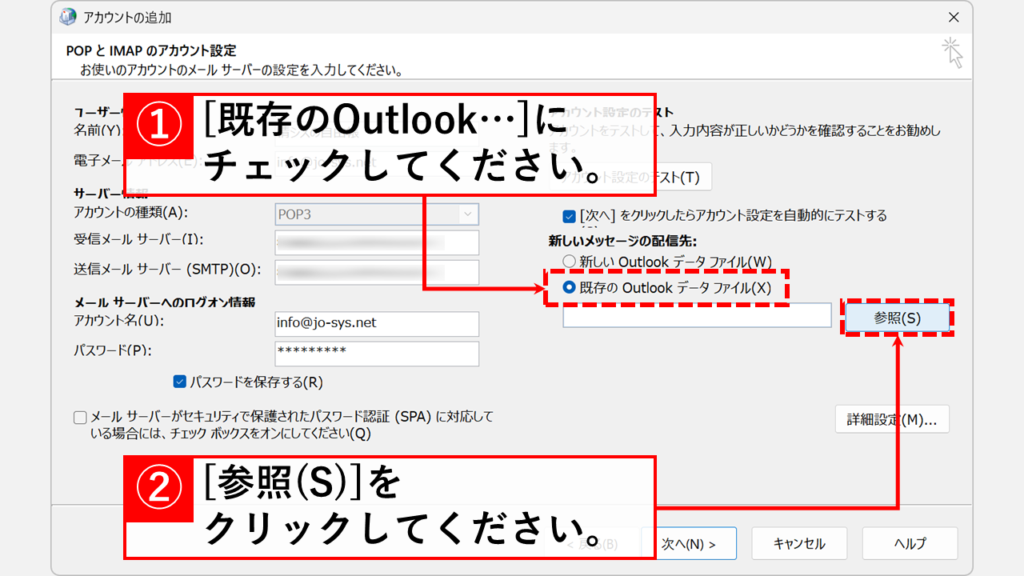The width and height of the screenshot is (1024, 576).
Task: Click the existing data file path field
Action: pos(697,315)
